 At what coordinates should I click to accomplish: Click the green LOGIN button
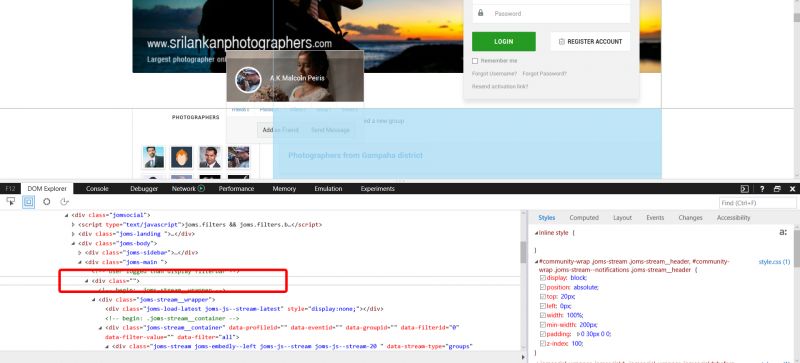coord(504,41)
